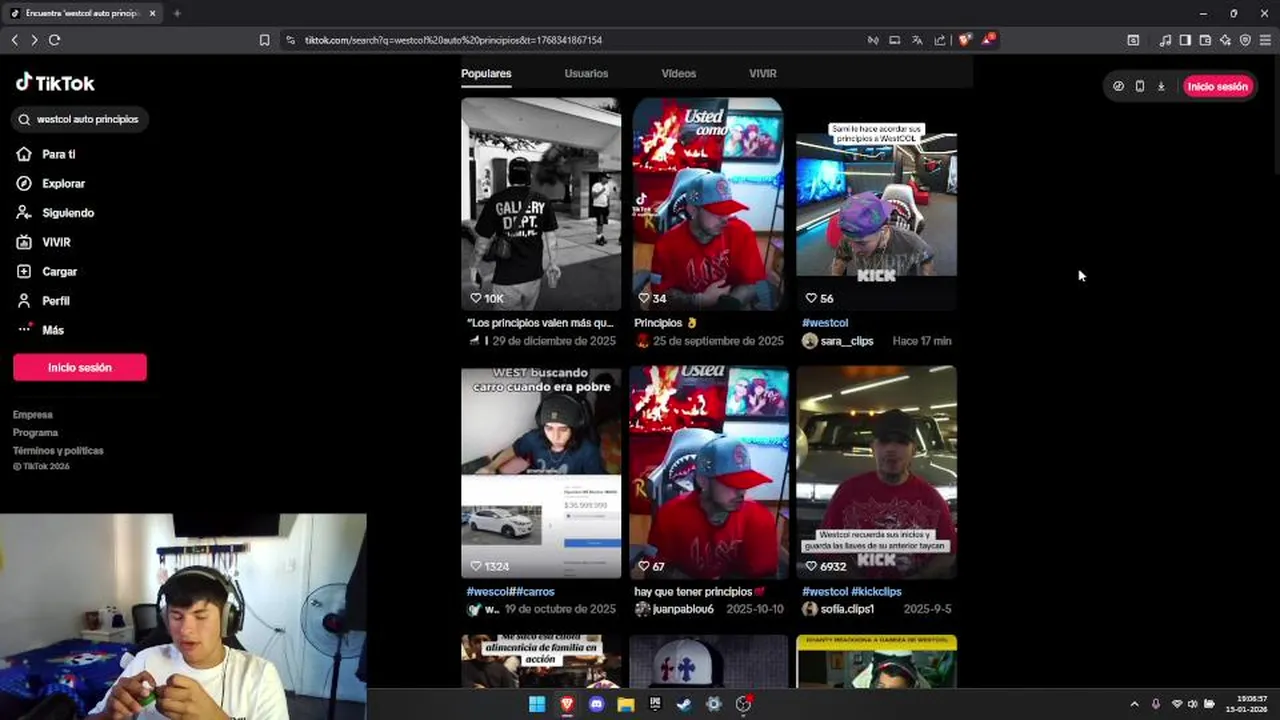Switch to the VIVIR results tab
Viewport: 1280px width, 720px height.
[763, 74]
